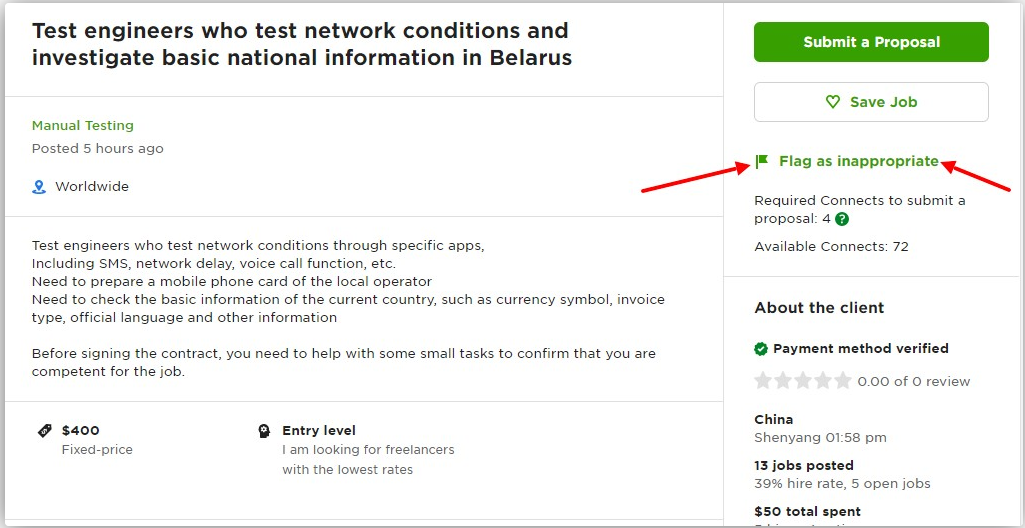Flag as inappropriate link
The image size is (1025, 528).
[858, 161]
